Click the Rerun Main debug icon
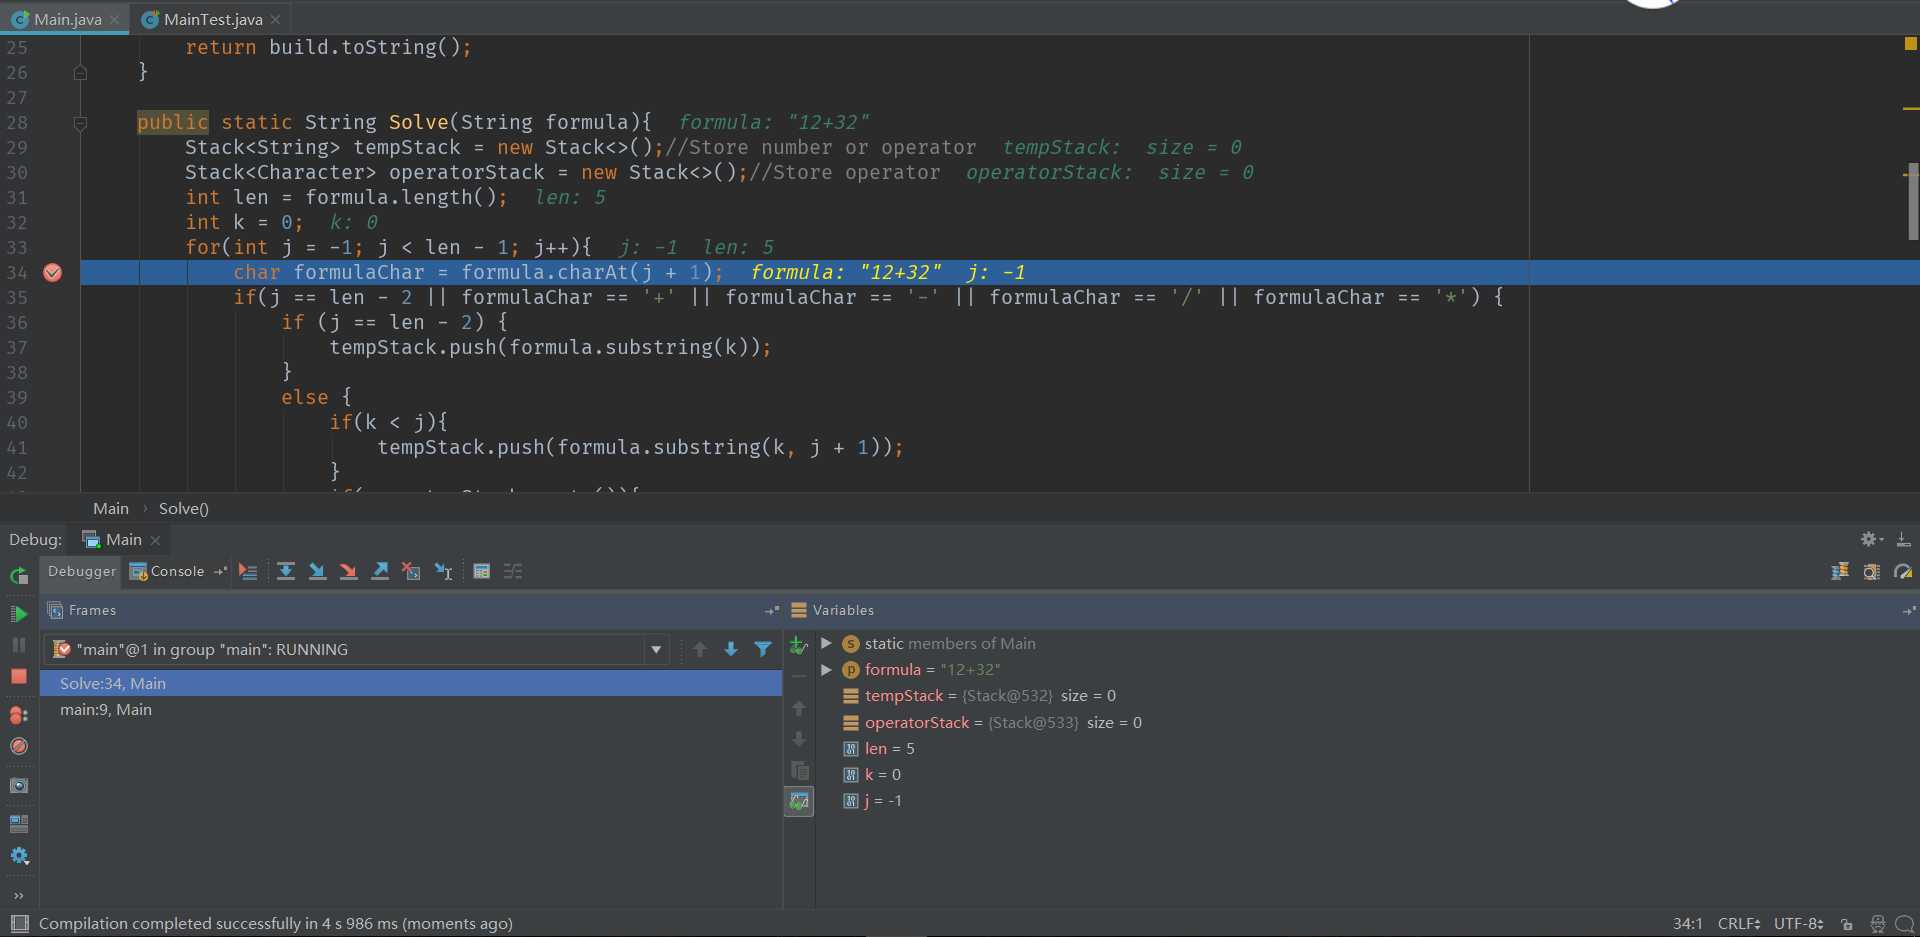 click(x=19, y=575)
